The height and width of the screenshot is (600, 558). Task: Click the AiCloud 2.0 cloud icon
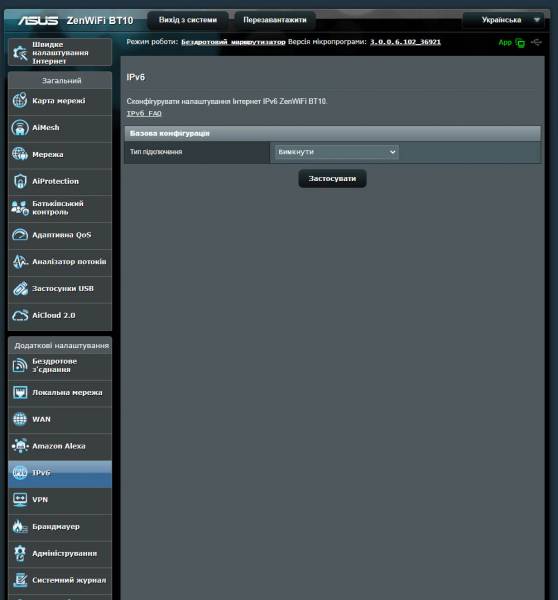[x=20, y=315]
